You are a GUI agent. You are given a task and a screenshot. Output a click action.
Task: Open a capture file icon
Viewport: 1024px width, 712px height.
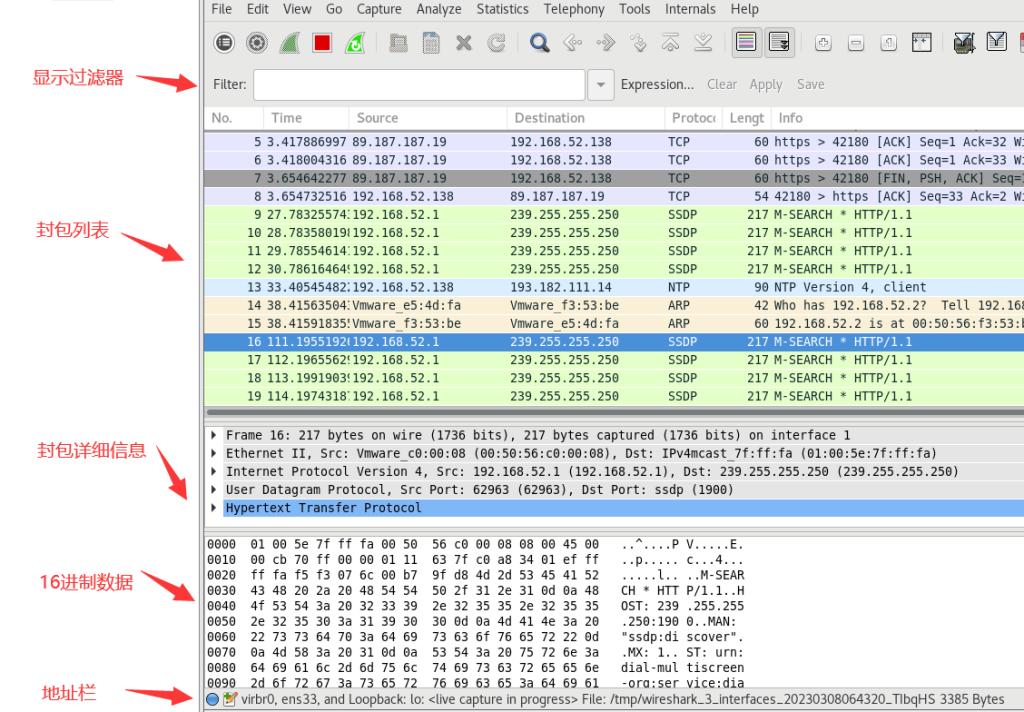[x=398, y=43]
